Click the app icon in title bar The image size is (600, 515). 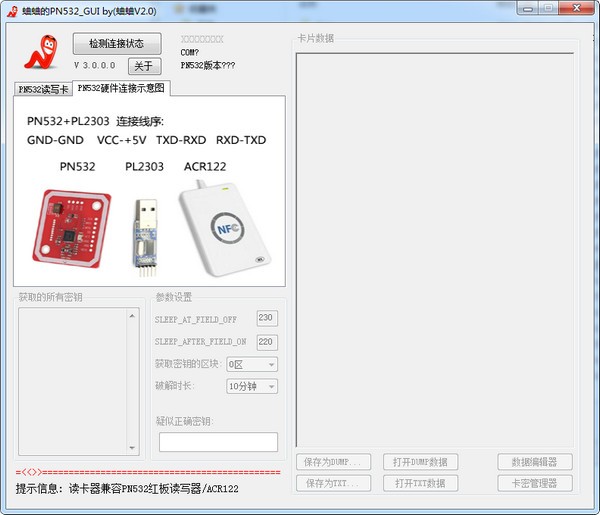(x=12, y=11)
